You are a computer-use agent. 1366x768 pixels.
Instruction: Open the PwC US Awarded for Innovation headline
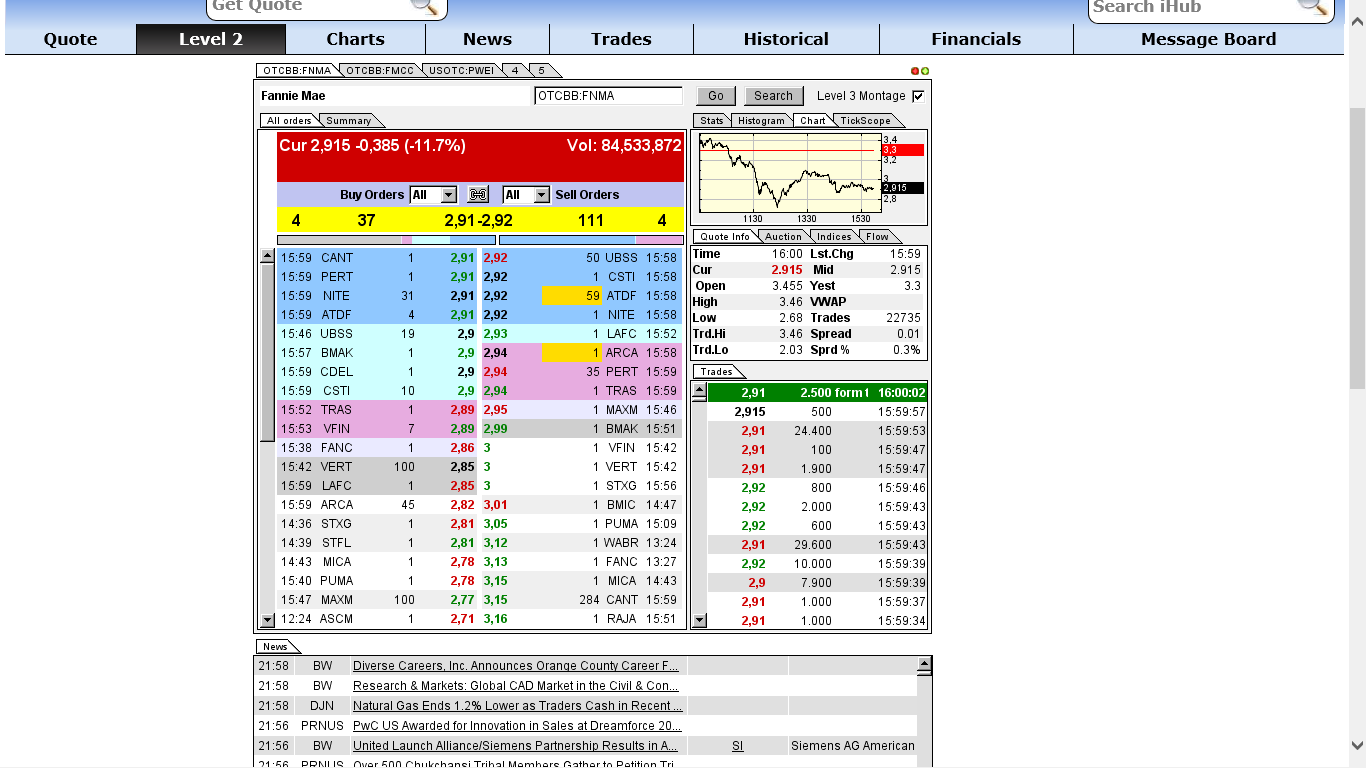tap(517, 726)
